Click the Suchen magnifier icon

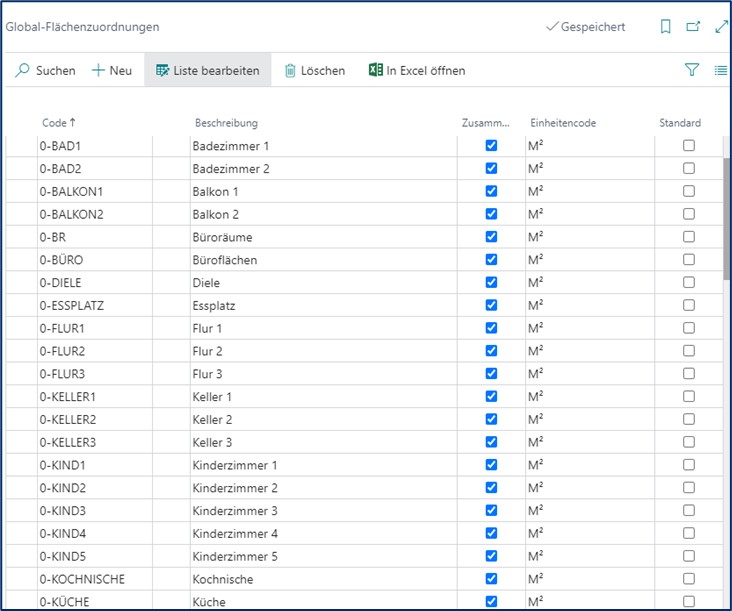pyautogui.click(x=22, y=71)
